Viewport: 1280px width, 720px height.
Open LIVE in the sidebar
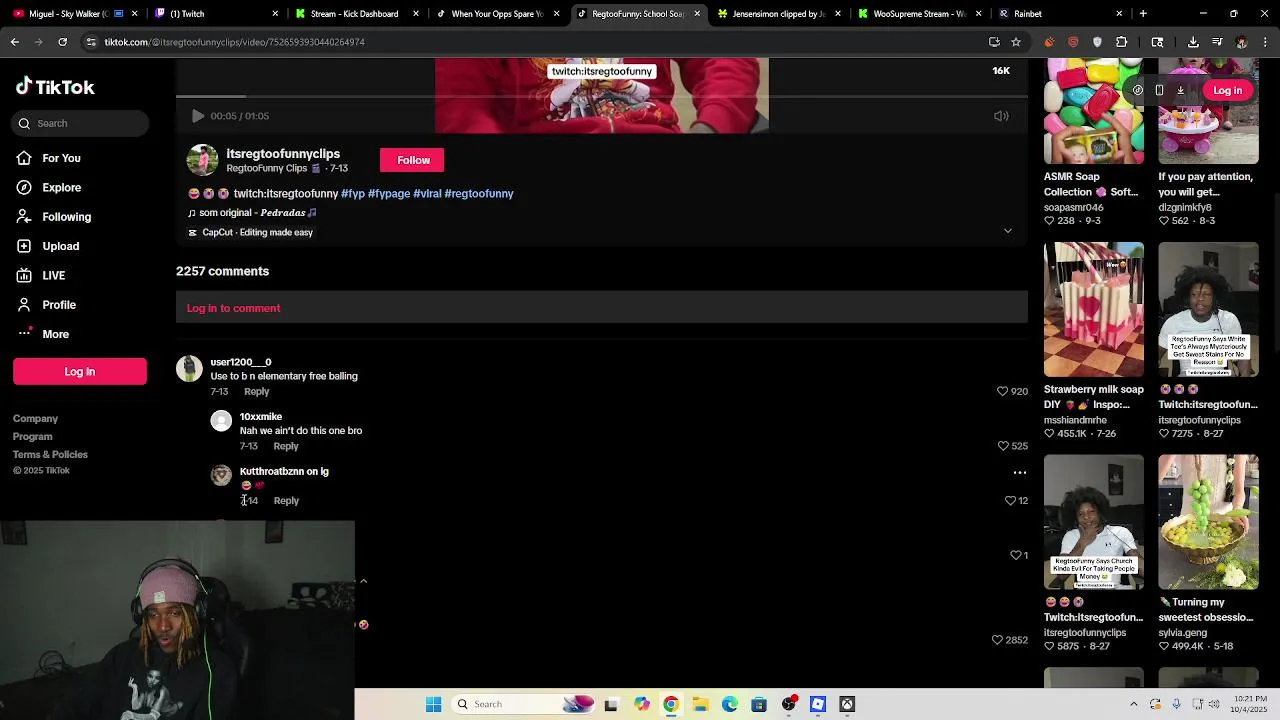click(x=53, y=275)
